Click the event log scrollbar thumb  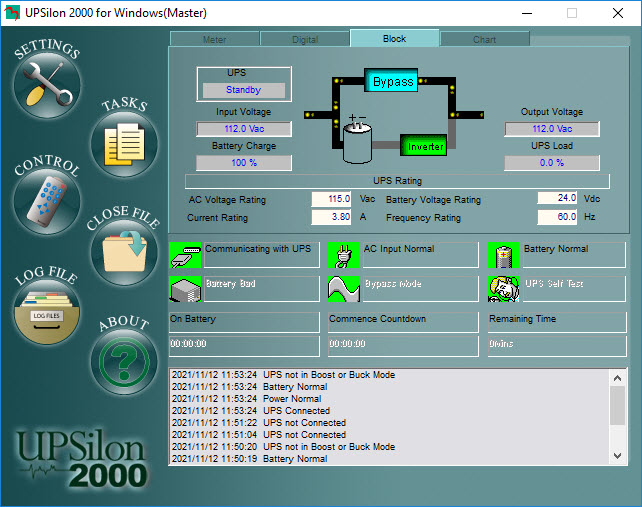(617, 405)
